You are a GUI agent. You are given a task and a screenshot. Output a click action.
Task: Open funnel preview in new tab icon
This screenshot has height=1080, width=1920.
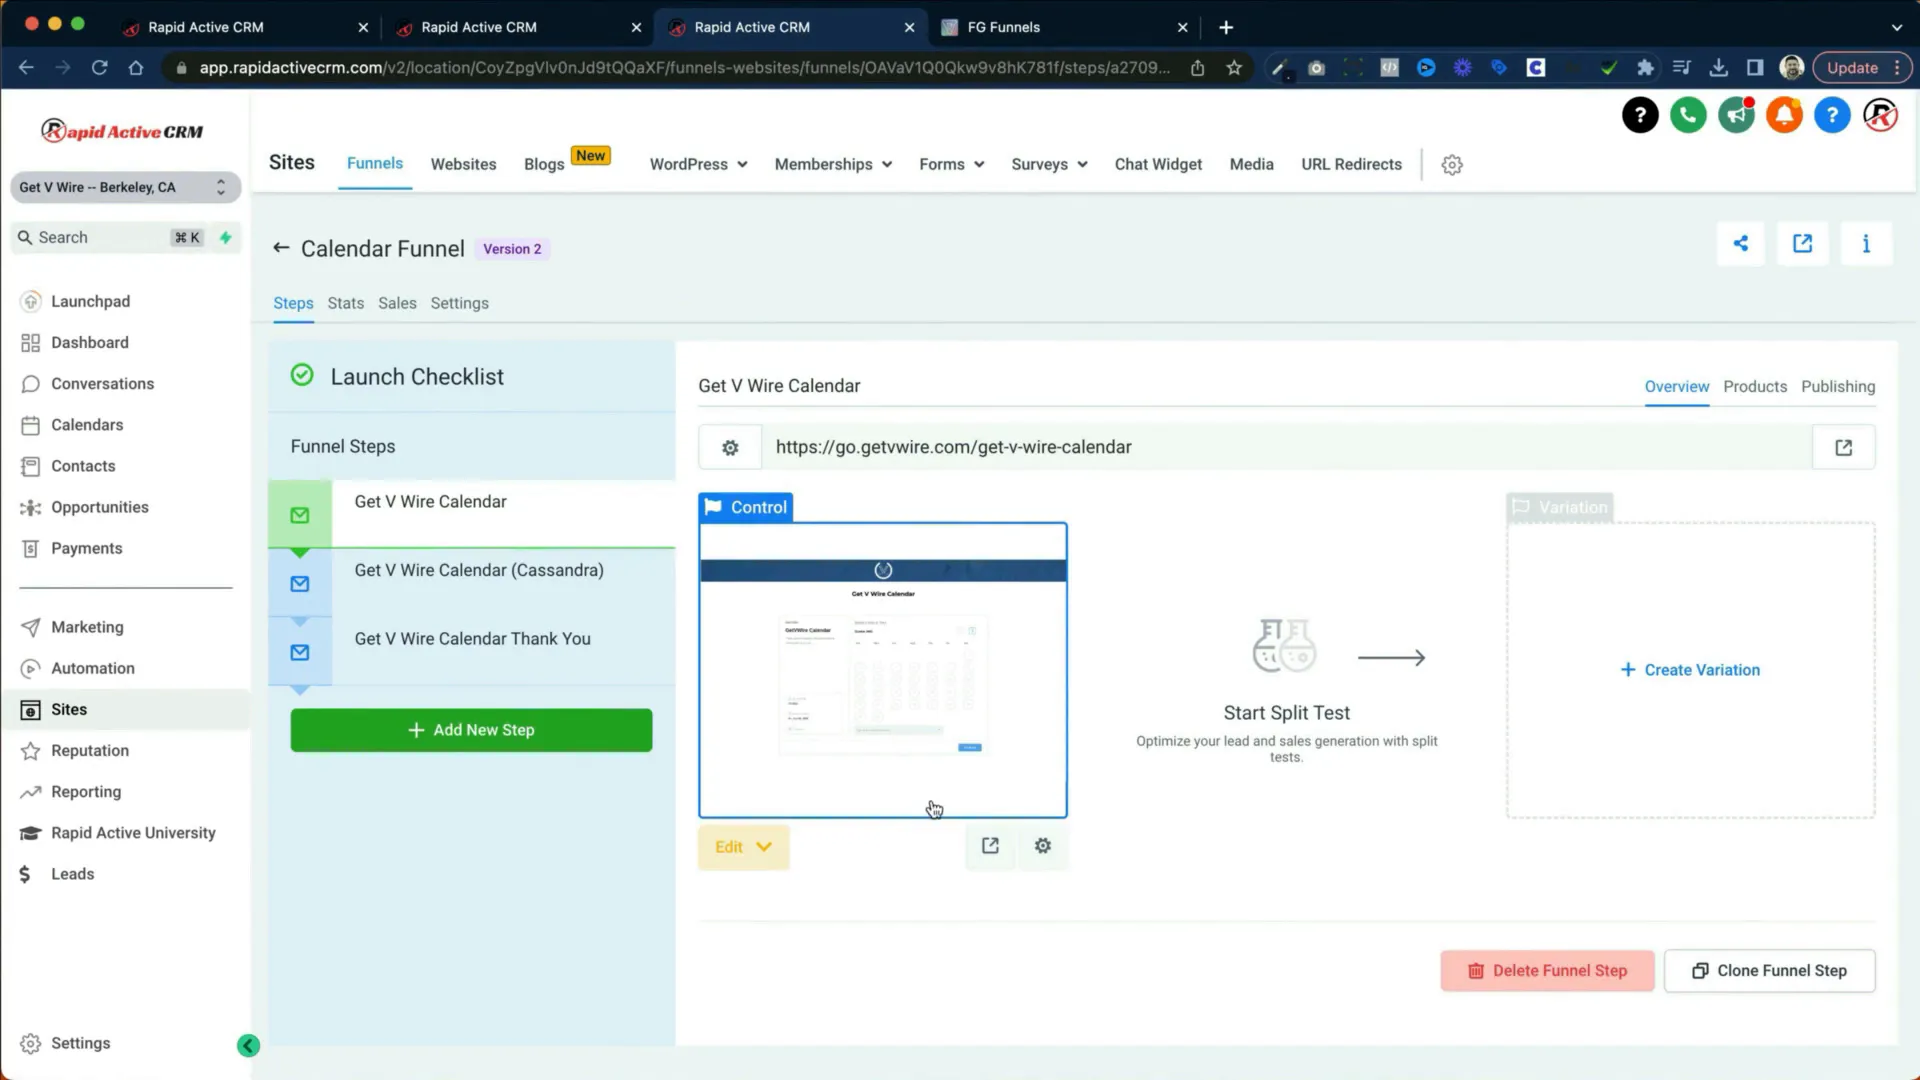pyautogui.click(x=1802, y=243)
